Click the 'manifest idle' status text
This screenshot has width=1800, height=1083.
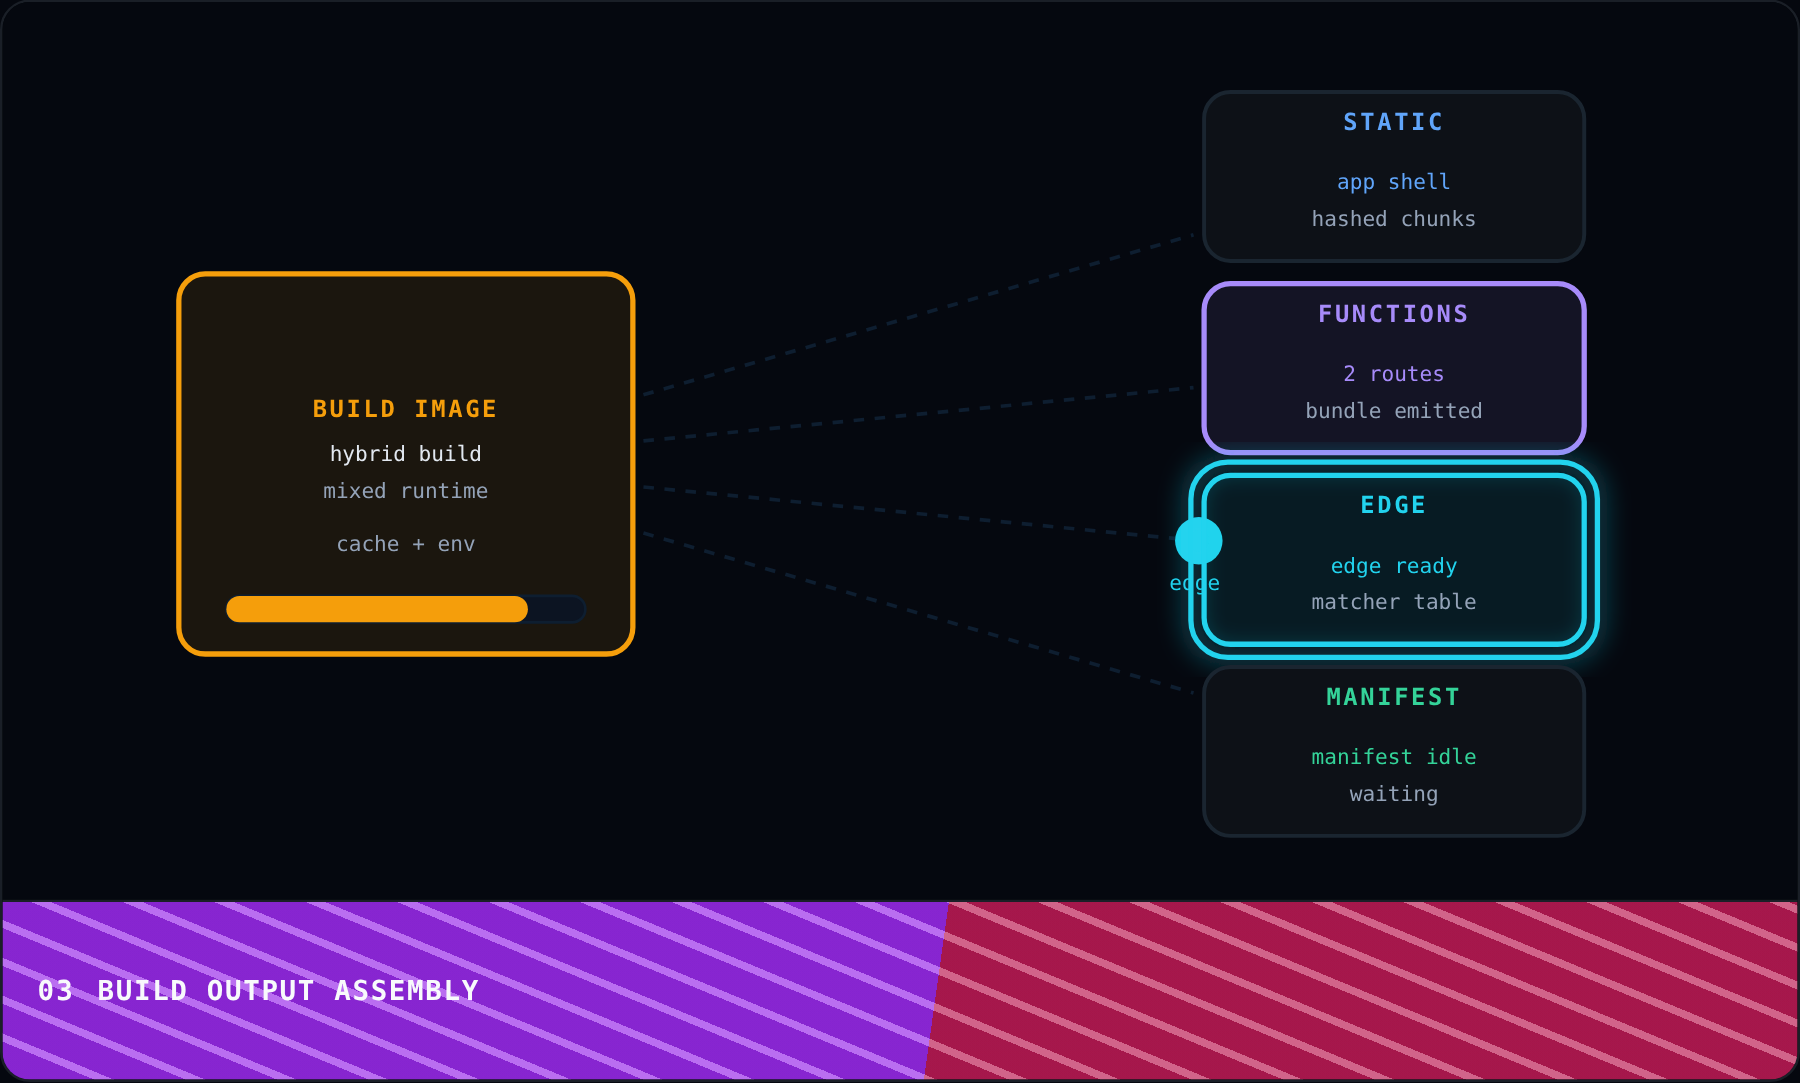click(1394, 757)
